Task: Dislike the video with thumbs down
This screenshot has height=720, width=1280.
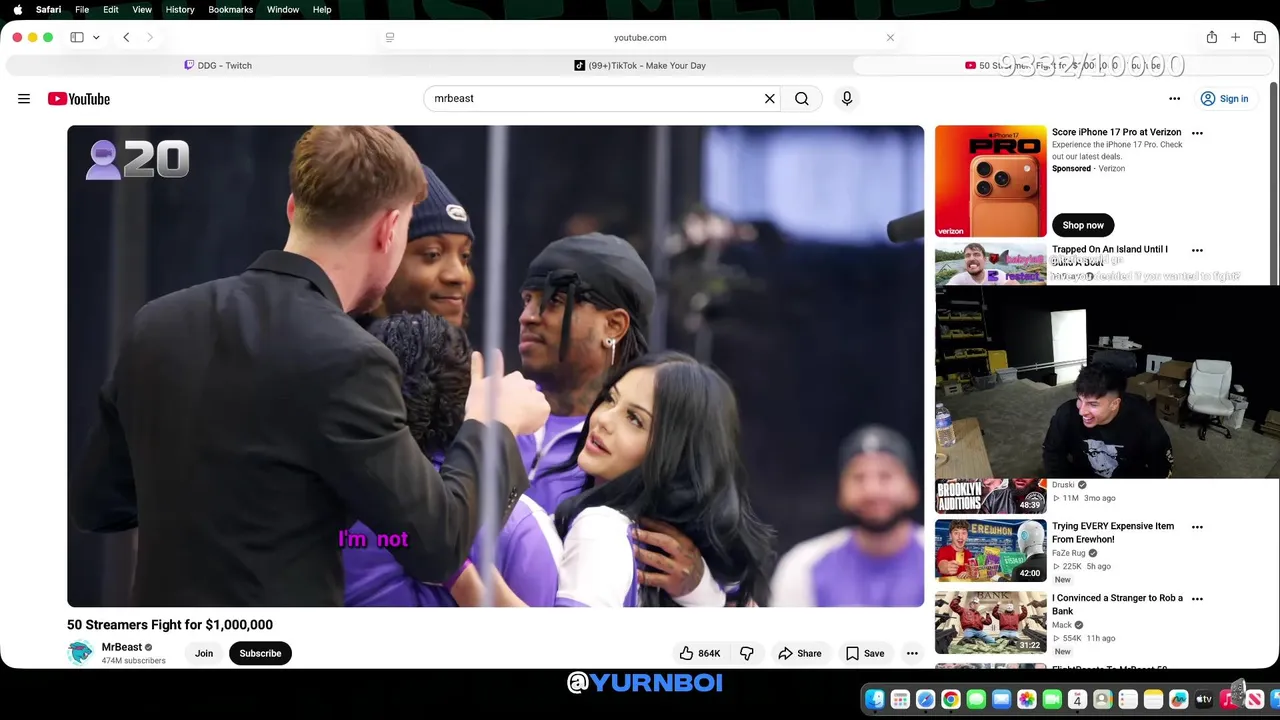Action: click(747, 653)
